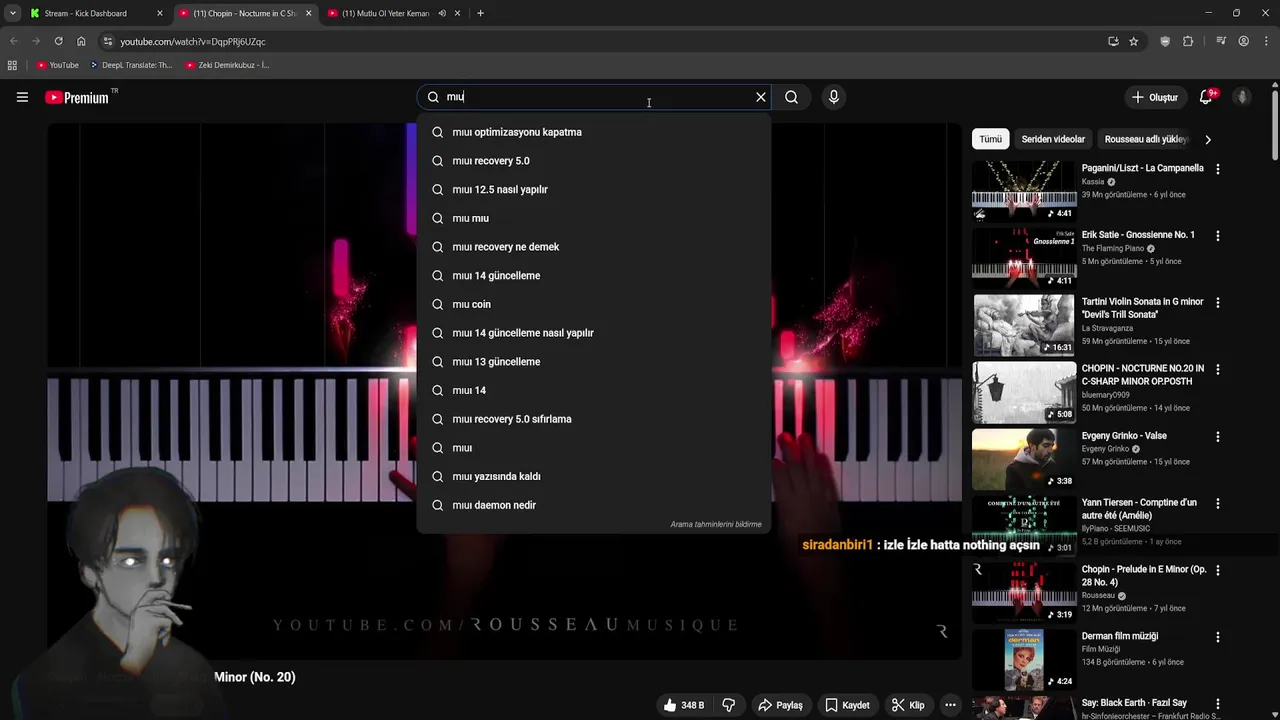The image size is (1280, 720).
Task: Select suggestion 'mıuı recovery 5.0'
Action: pyautogui.click(x=594, y=161)
